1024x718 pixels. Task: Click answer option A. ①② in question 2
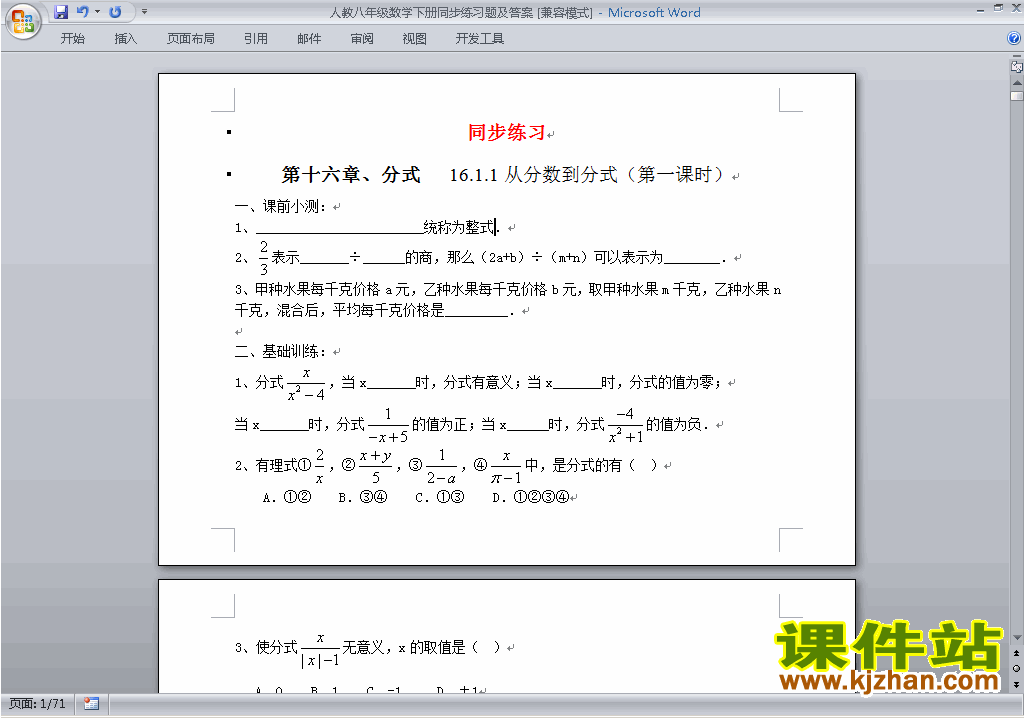pos(287,497)
